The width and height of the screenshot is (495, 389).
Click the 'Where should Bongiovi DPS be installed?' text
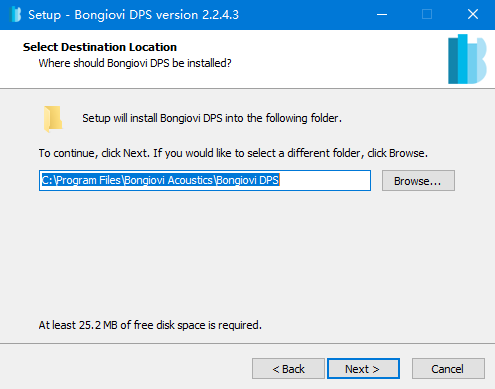point(135,63)
